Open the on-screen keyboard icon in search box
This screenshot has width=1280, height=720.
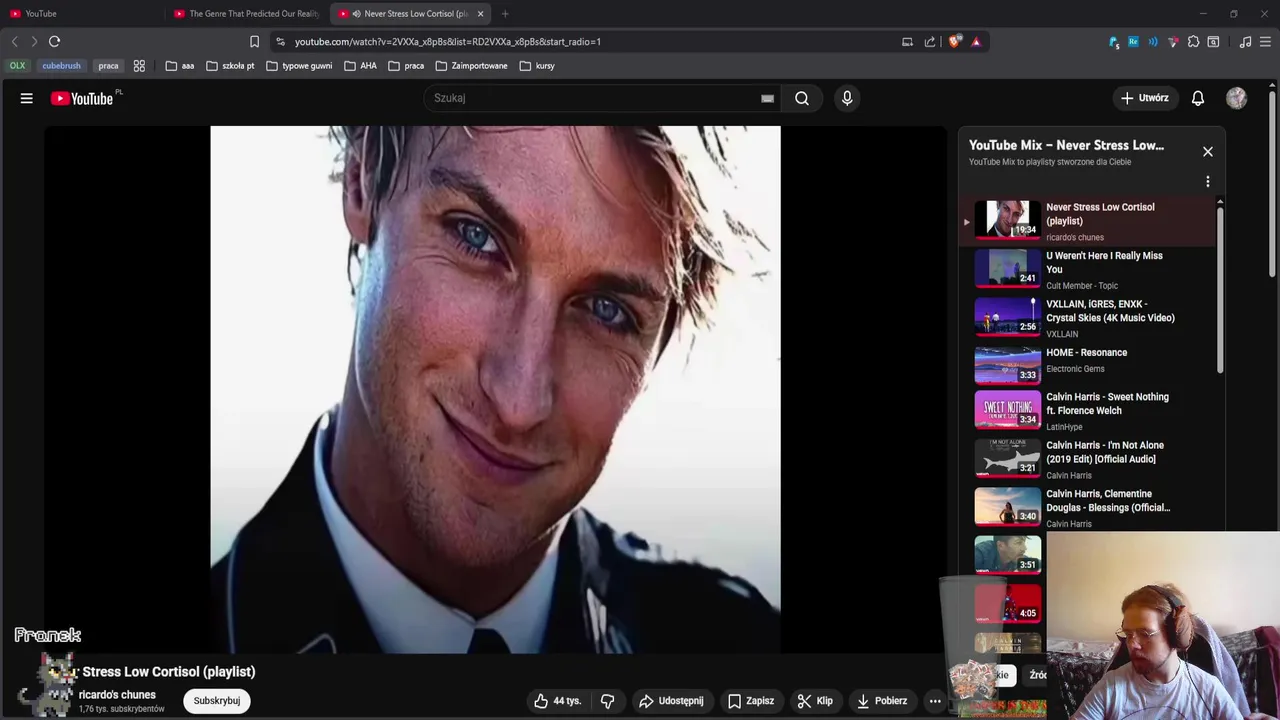(767, 98)
